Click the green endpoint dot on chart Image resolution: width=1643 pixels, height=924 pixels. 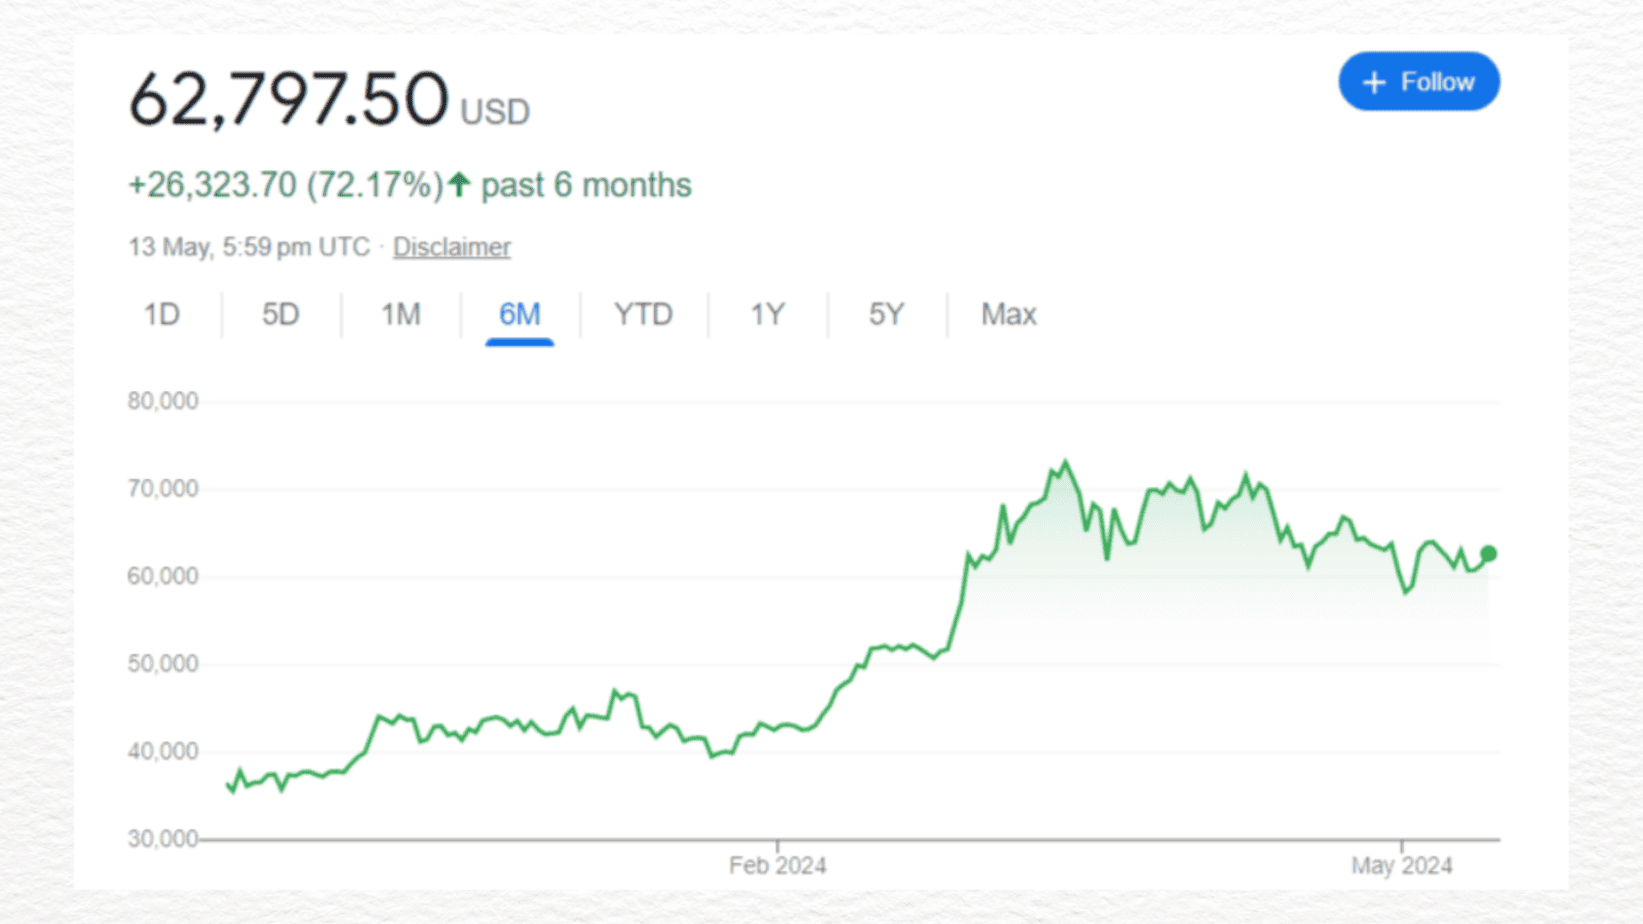click(x=1488, y=553)
